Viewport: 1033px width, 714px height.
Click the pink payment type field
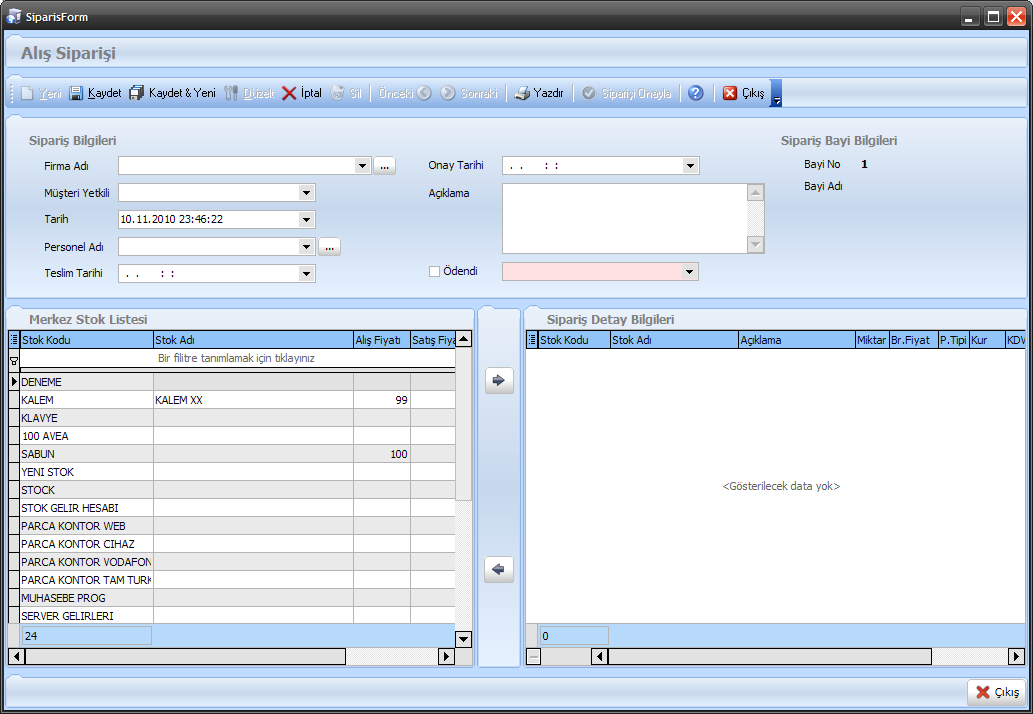(591, 271)
